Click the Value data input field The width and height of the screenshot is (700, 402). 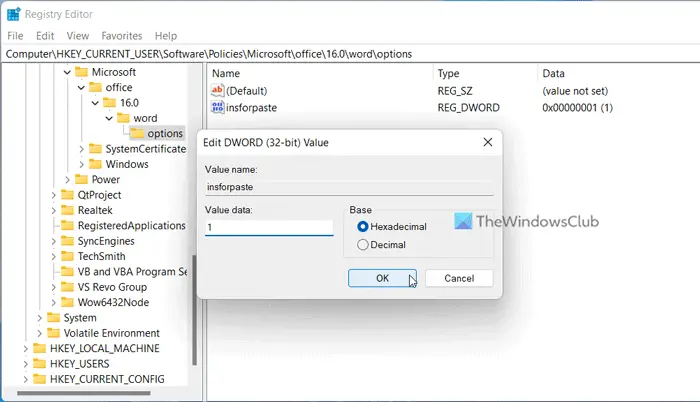point(269,227)
